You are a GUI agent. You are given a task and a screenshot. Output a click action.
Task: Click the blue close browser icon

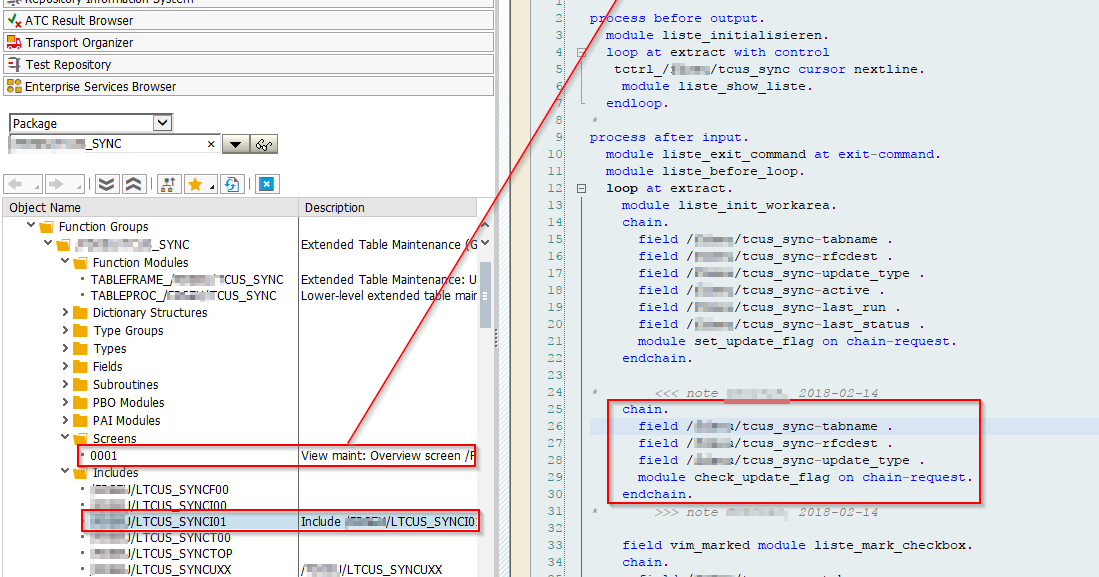(265, 184)
